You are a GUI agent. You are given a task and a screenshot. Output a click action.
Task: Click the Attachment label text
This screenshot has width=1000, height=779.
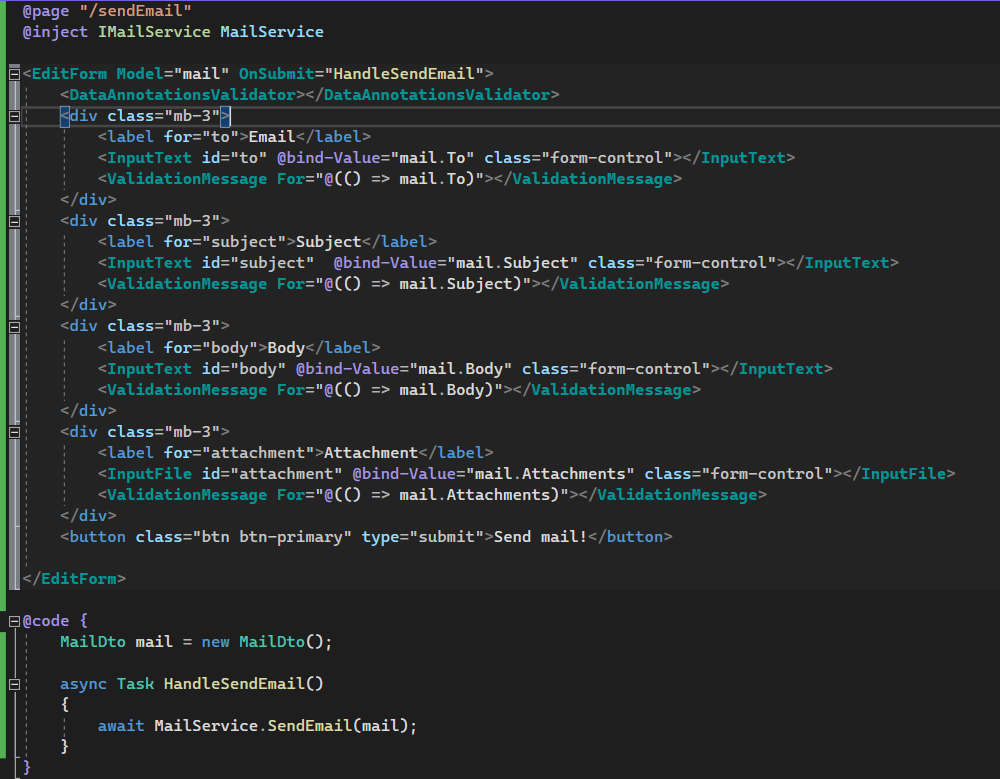pyautogui.click(x=371, y=454)
